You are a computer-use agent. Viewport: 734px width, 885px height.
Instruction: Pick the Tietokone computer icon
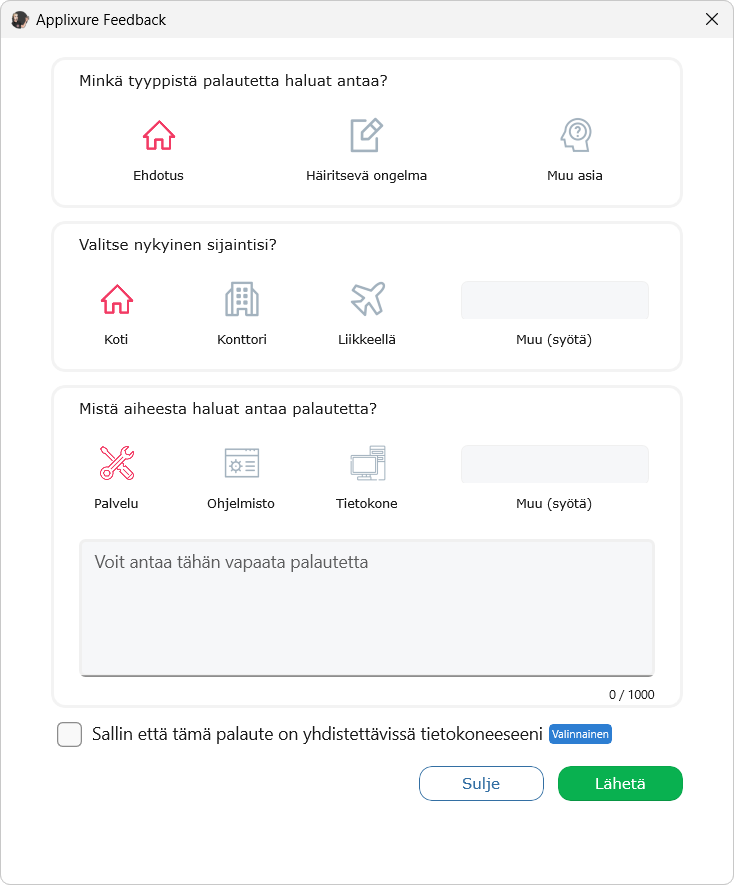pos(367,462)
